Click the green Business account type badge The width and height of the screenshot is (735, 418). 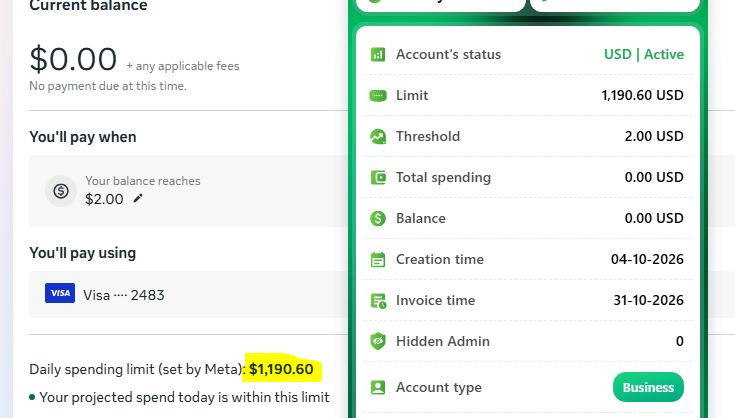point(648,387)
